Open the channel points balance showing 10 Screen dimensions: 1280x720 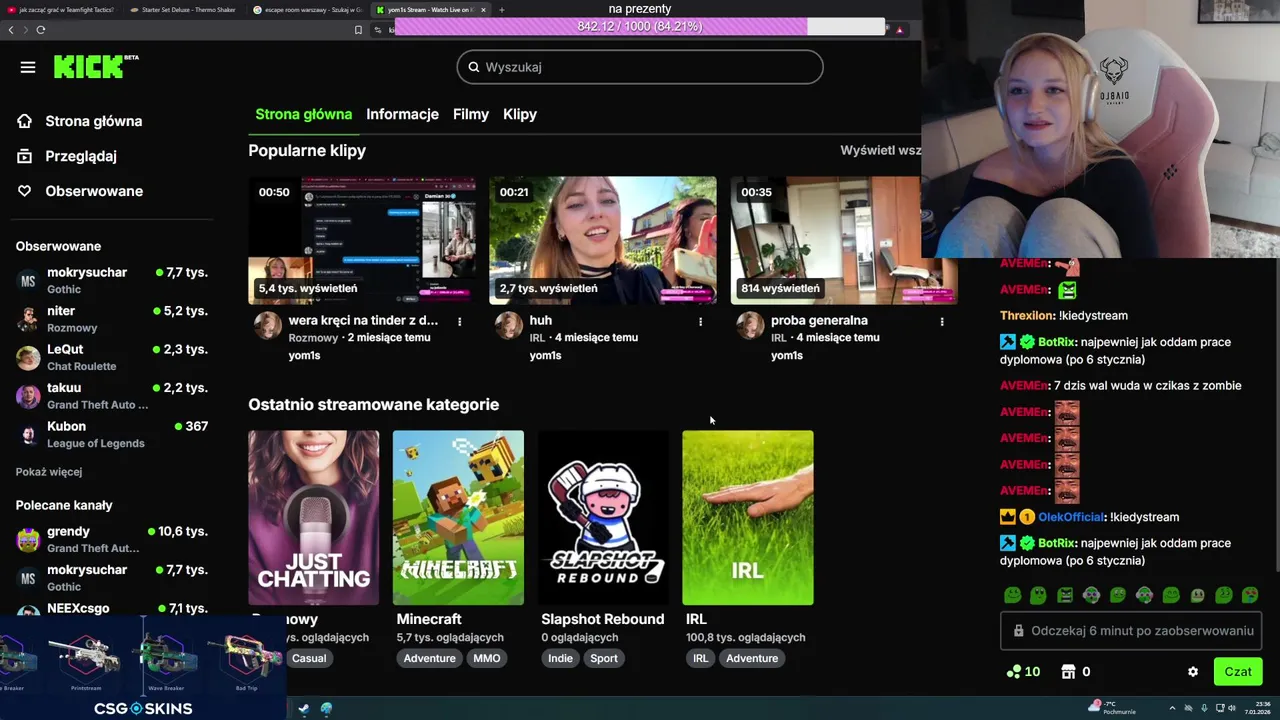coord(1023,672)
